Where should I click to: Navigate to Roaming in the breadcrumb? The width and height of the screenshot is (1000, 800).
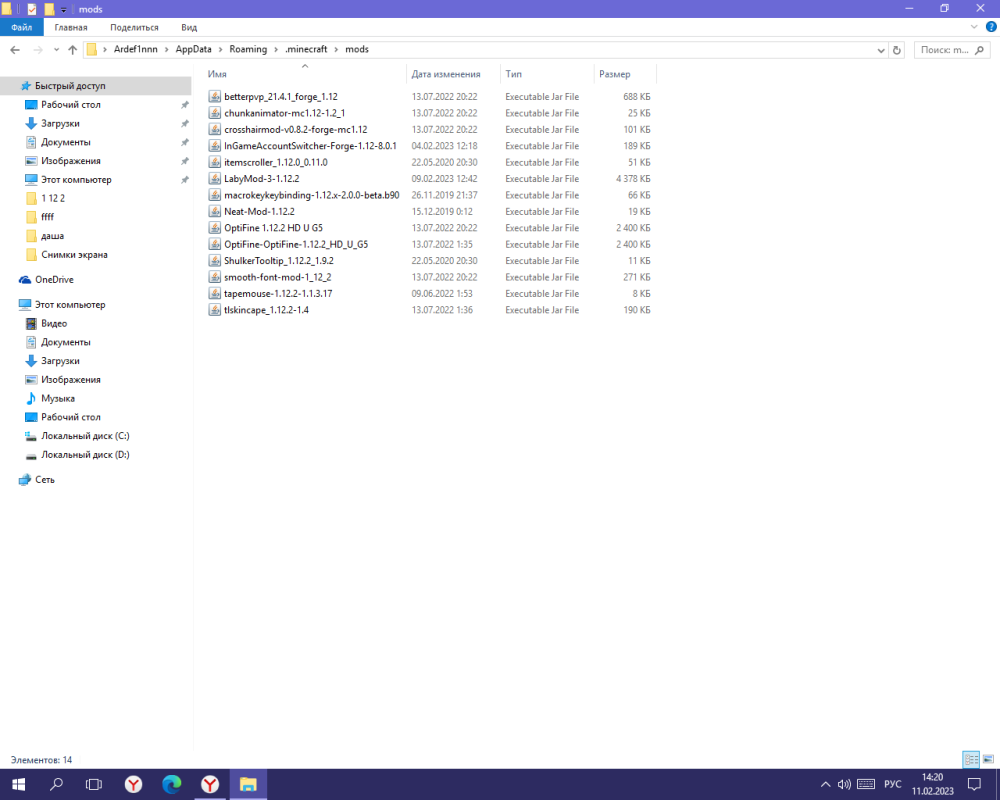pyautogui.click(x=248, y=50)
